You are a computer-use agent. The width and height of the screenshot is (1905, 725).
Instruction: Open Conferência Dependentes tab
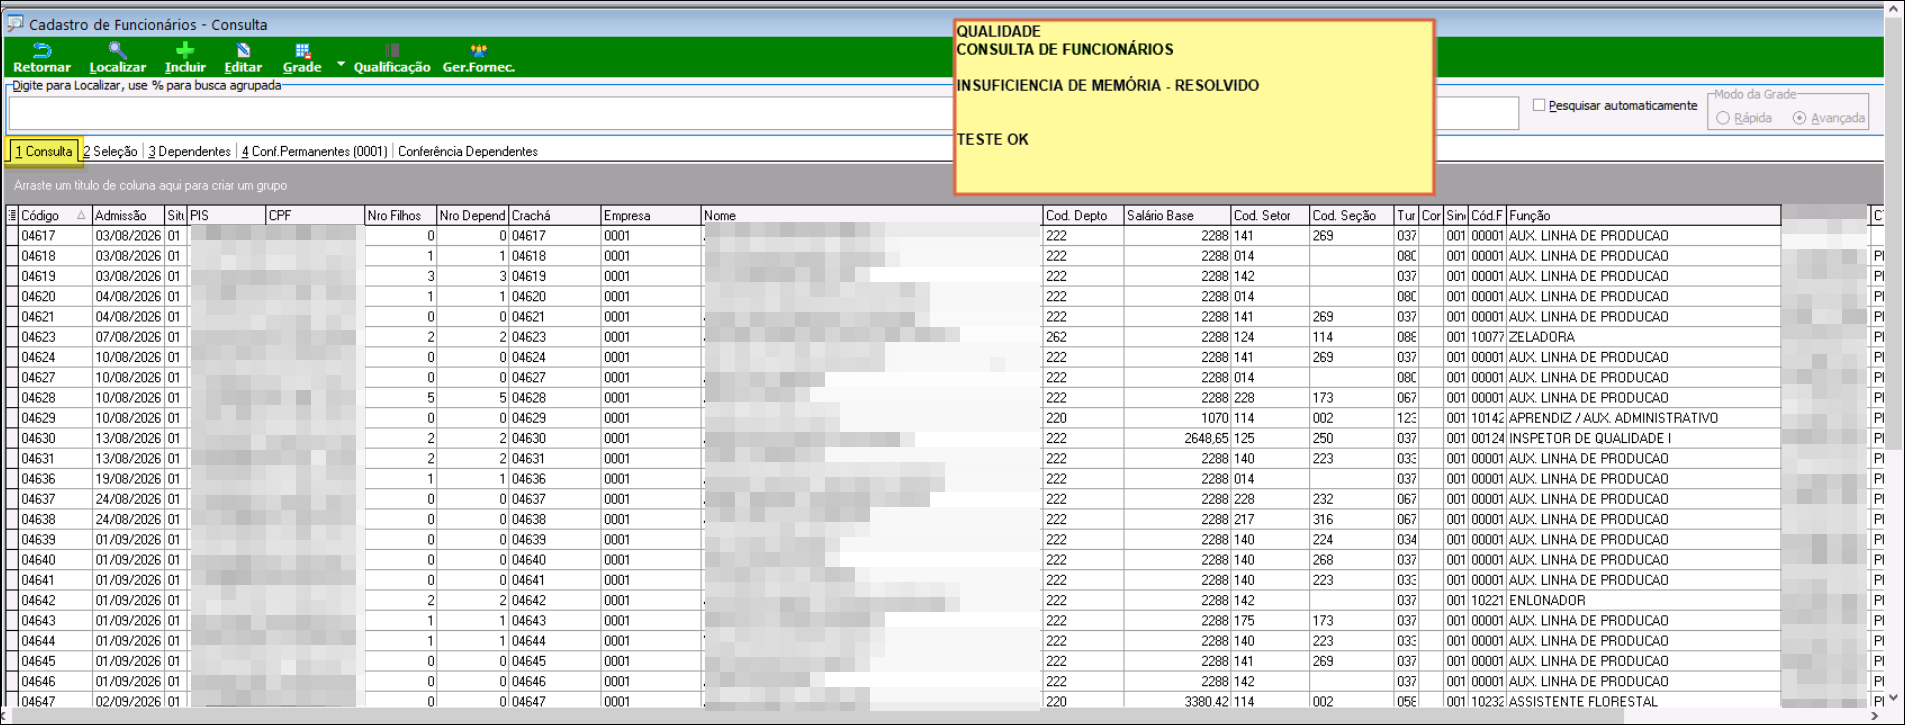pos(468,151)
